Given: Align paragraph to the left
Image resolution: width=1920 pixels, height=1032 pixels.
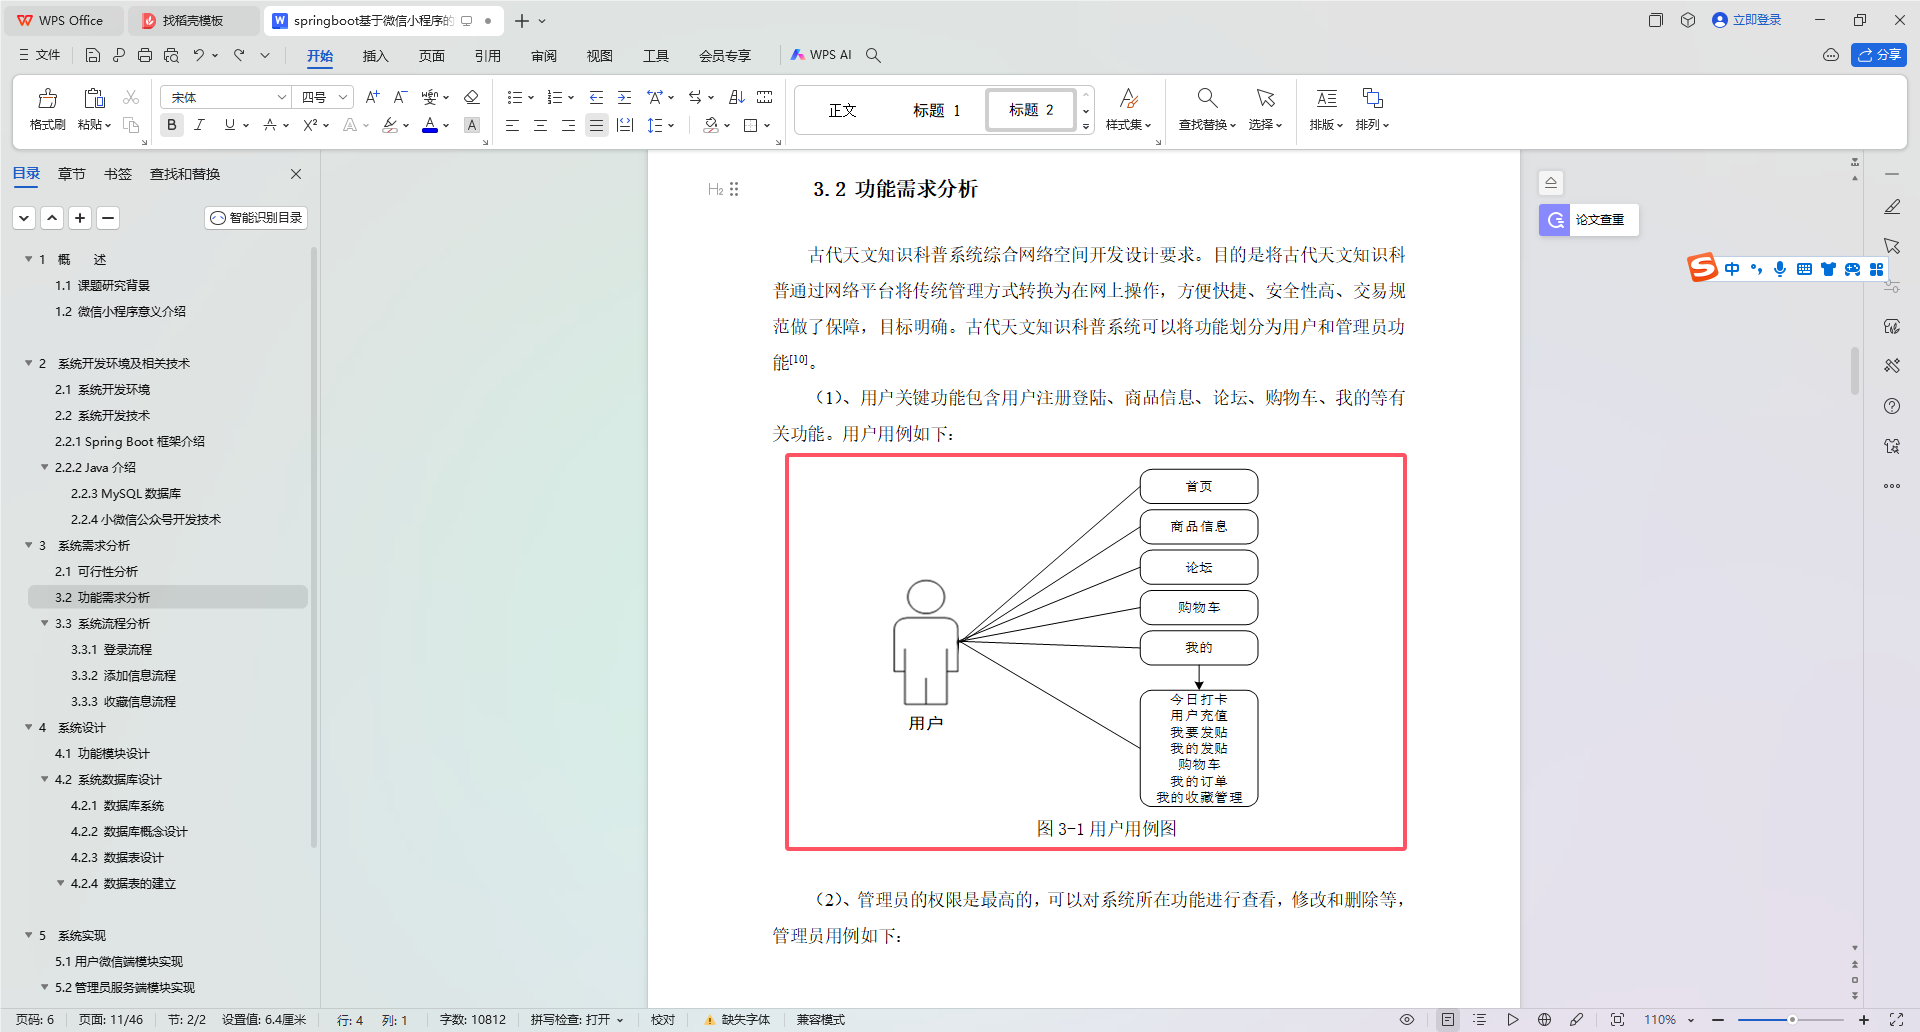Looking at the screenshot, I should coord(512,125).
